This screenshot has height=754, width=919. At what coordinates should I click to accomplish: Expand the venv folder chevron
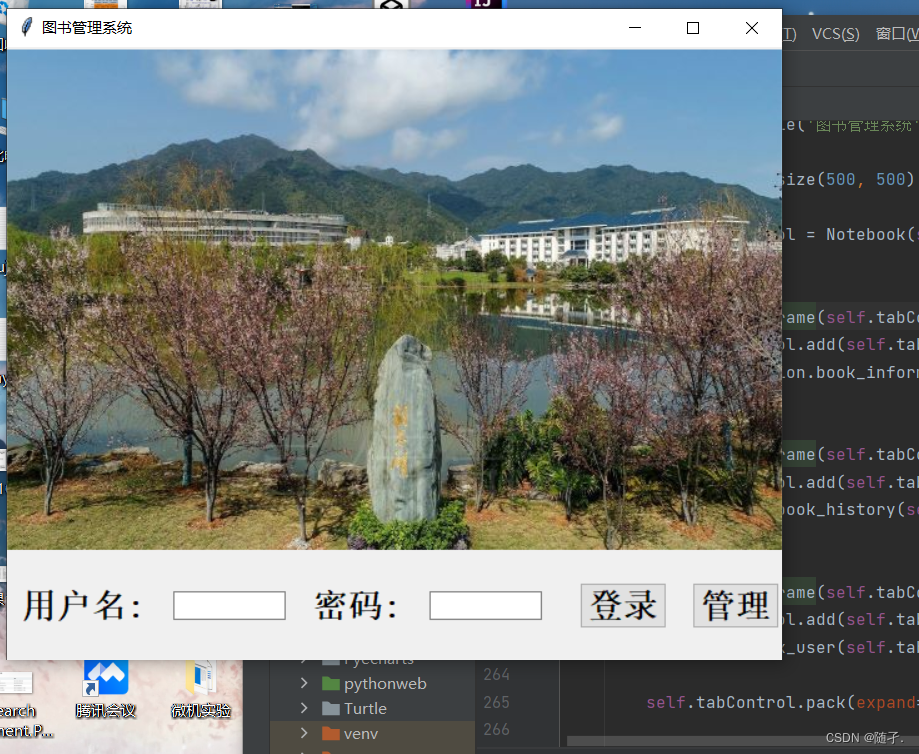coord(304,733)
